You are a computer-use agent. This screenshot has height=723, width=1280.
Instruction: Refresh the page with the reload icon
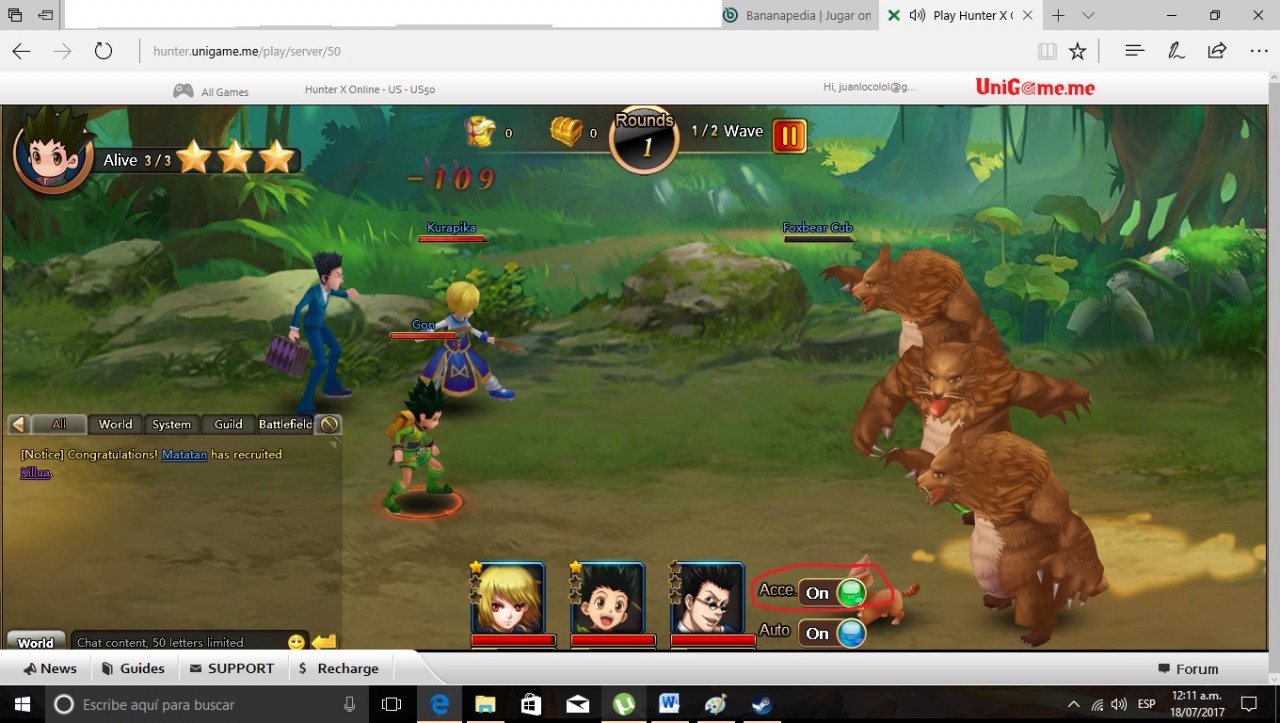pos(103,51)
